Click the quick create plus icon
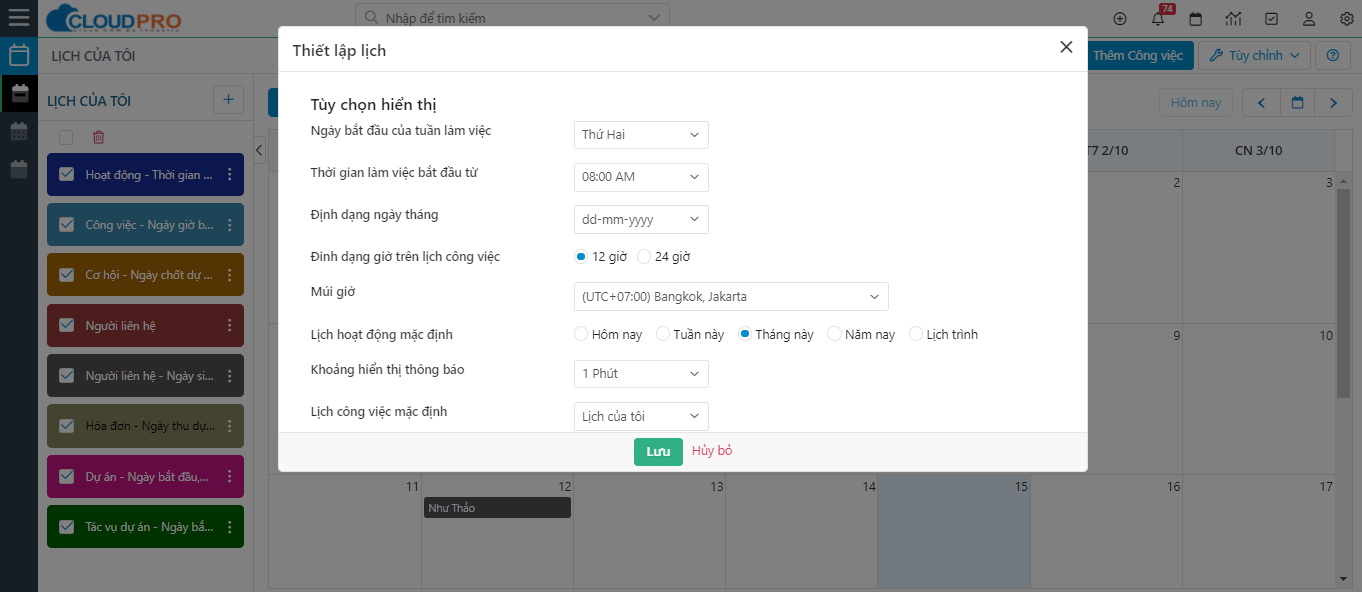Viewport: 1362px width, 592px height. pos(1119,19)
